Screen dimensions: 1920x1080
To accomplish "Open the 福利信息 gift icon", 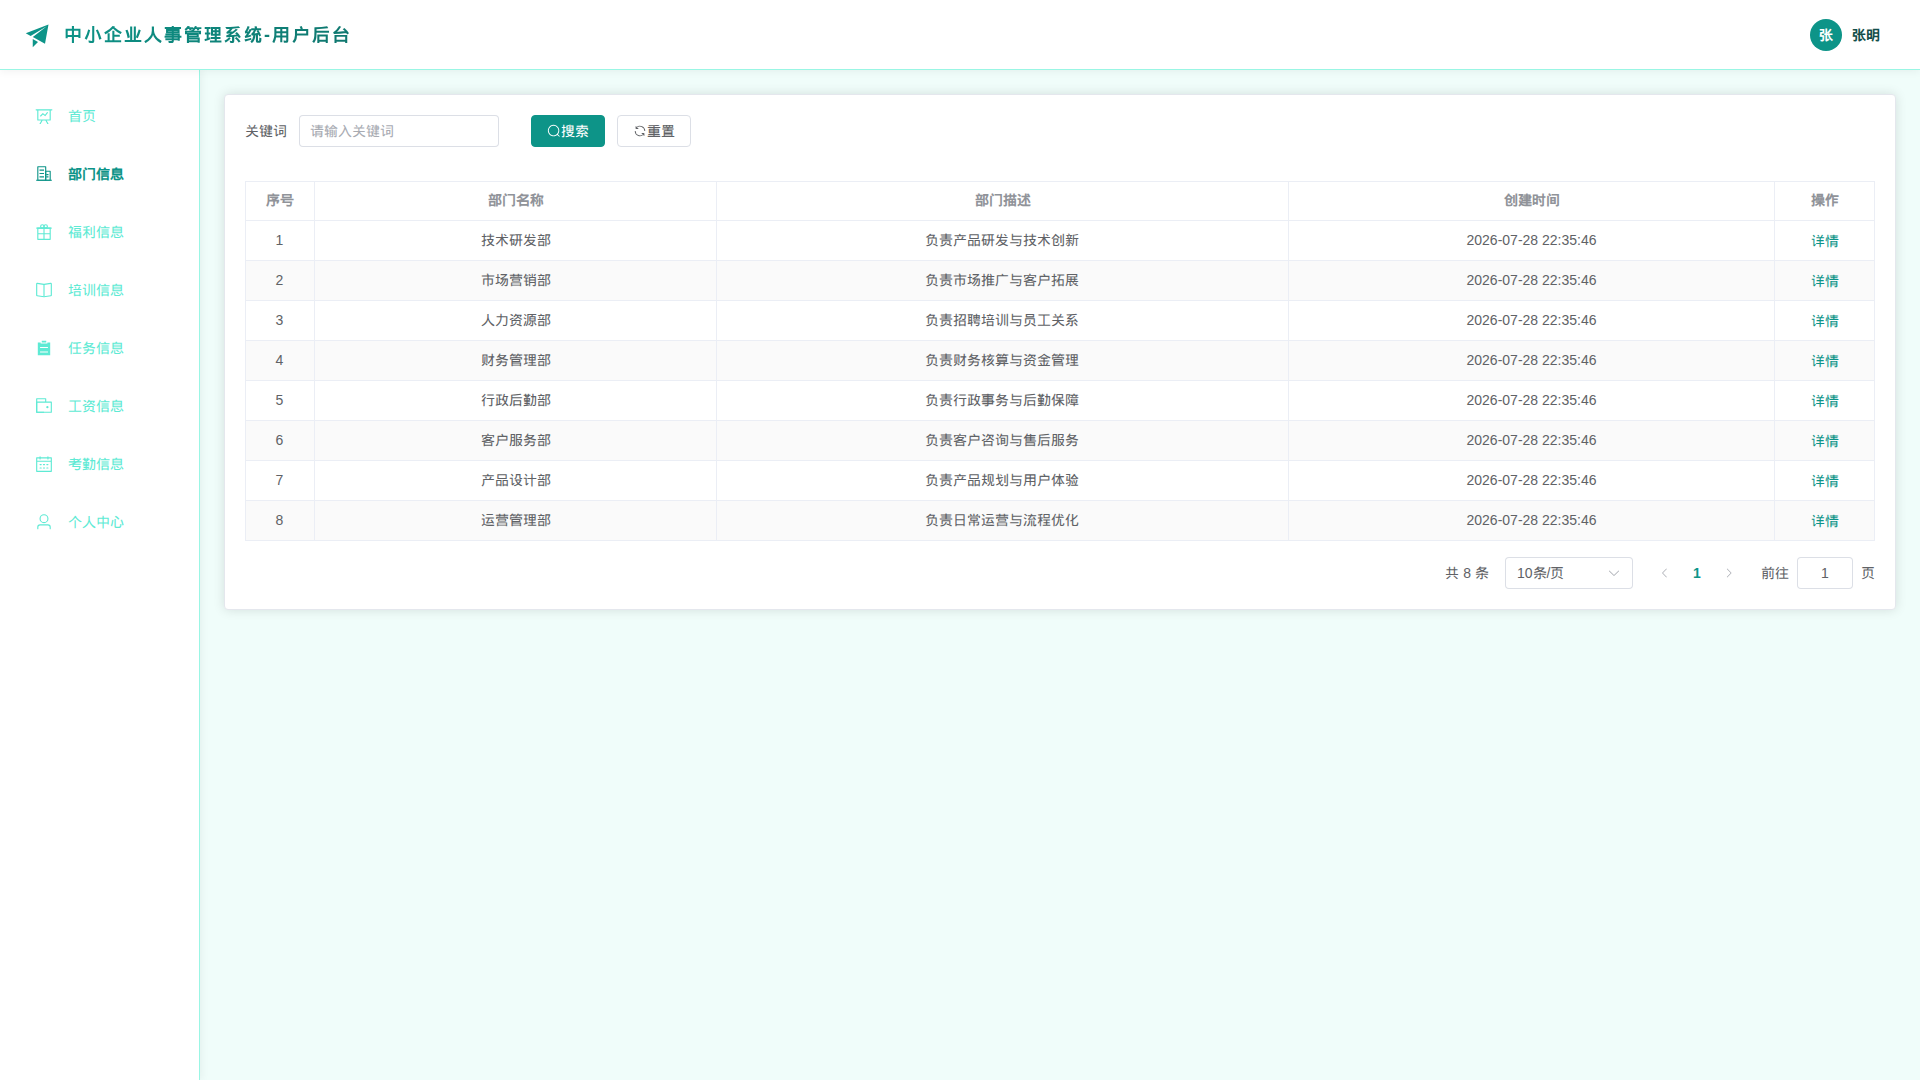I will click(x=44, y=232).
